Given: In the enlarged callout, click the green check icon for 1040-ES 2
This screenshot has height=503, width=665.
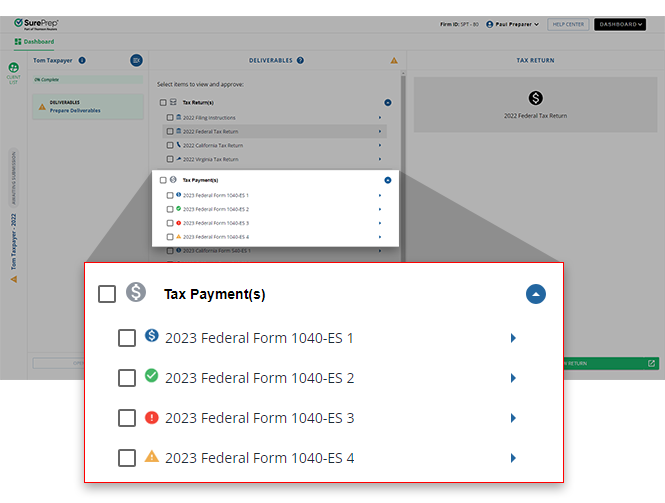Looking at the screenshot, I should [151, 375].
